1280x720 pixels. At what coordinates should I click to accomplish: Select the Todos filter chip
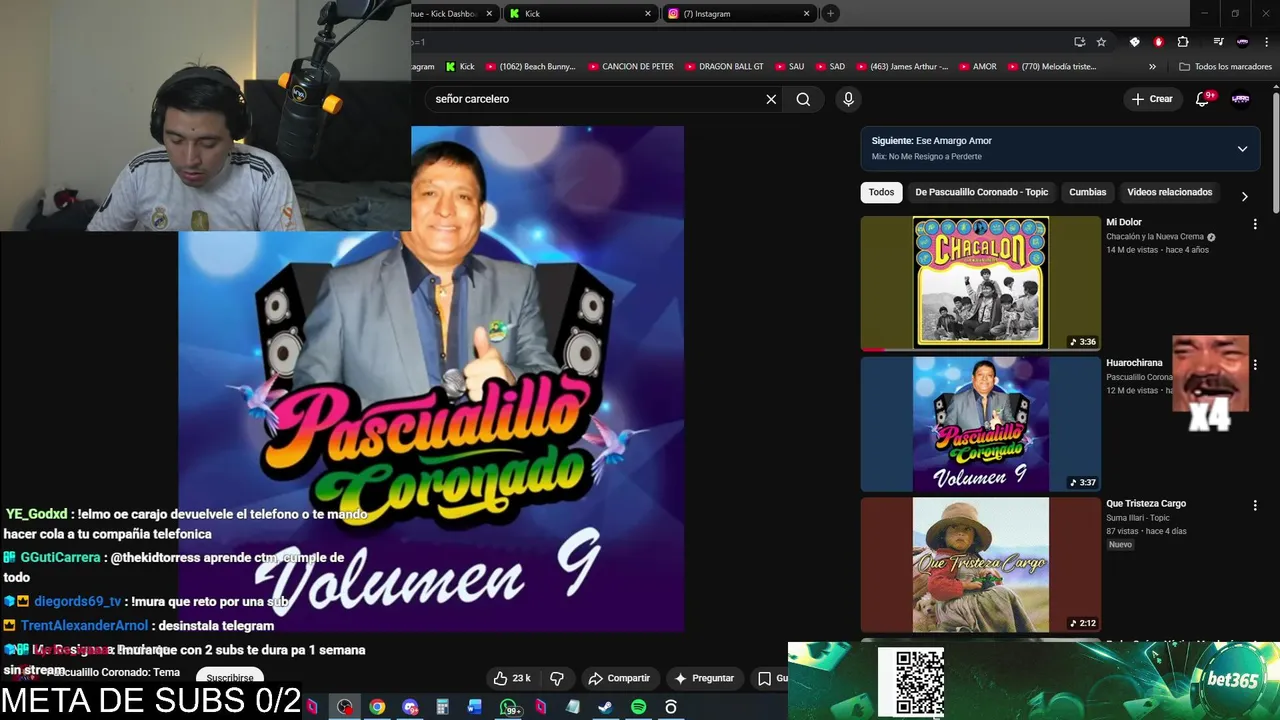[x=881, y=192]
